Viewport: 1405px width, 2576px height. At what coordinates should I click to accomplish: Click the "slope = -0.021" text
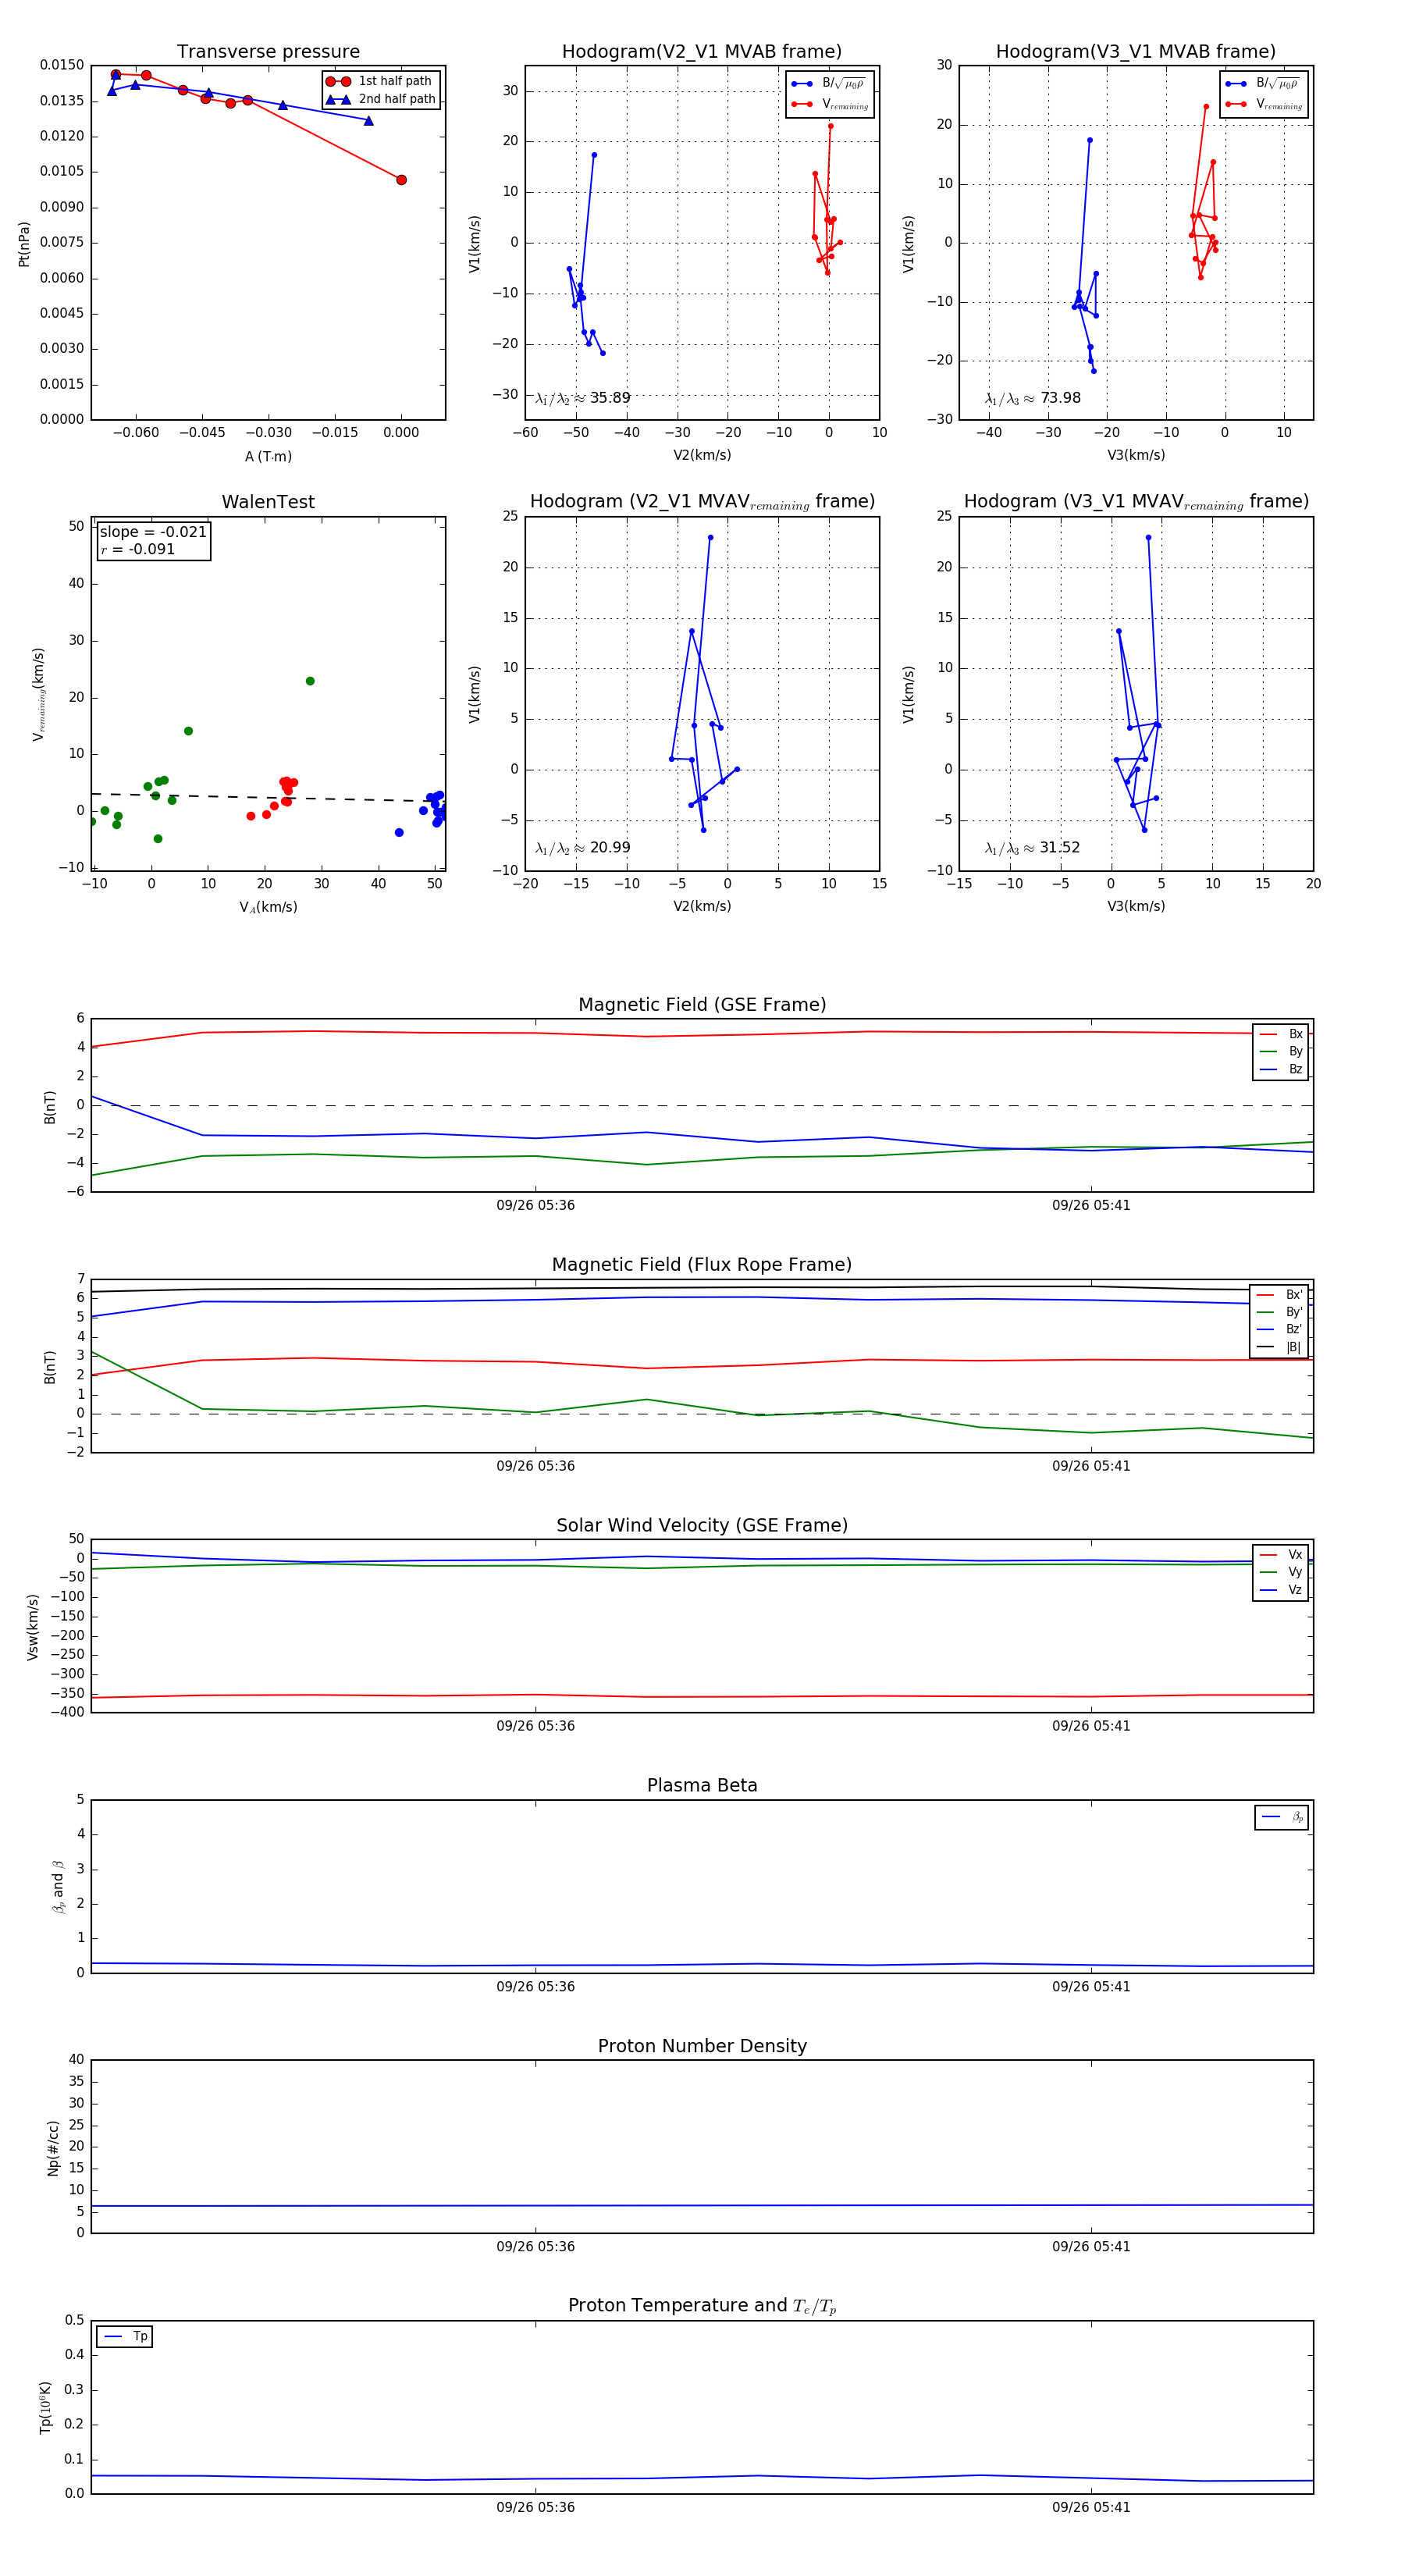coord(153,532)
